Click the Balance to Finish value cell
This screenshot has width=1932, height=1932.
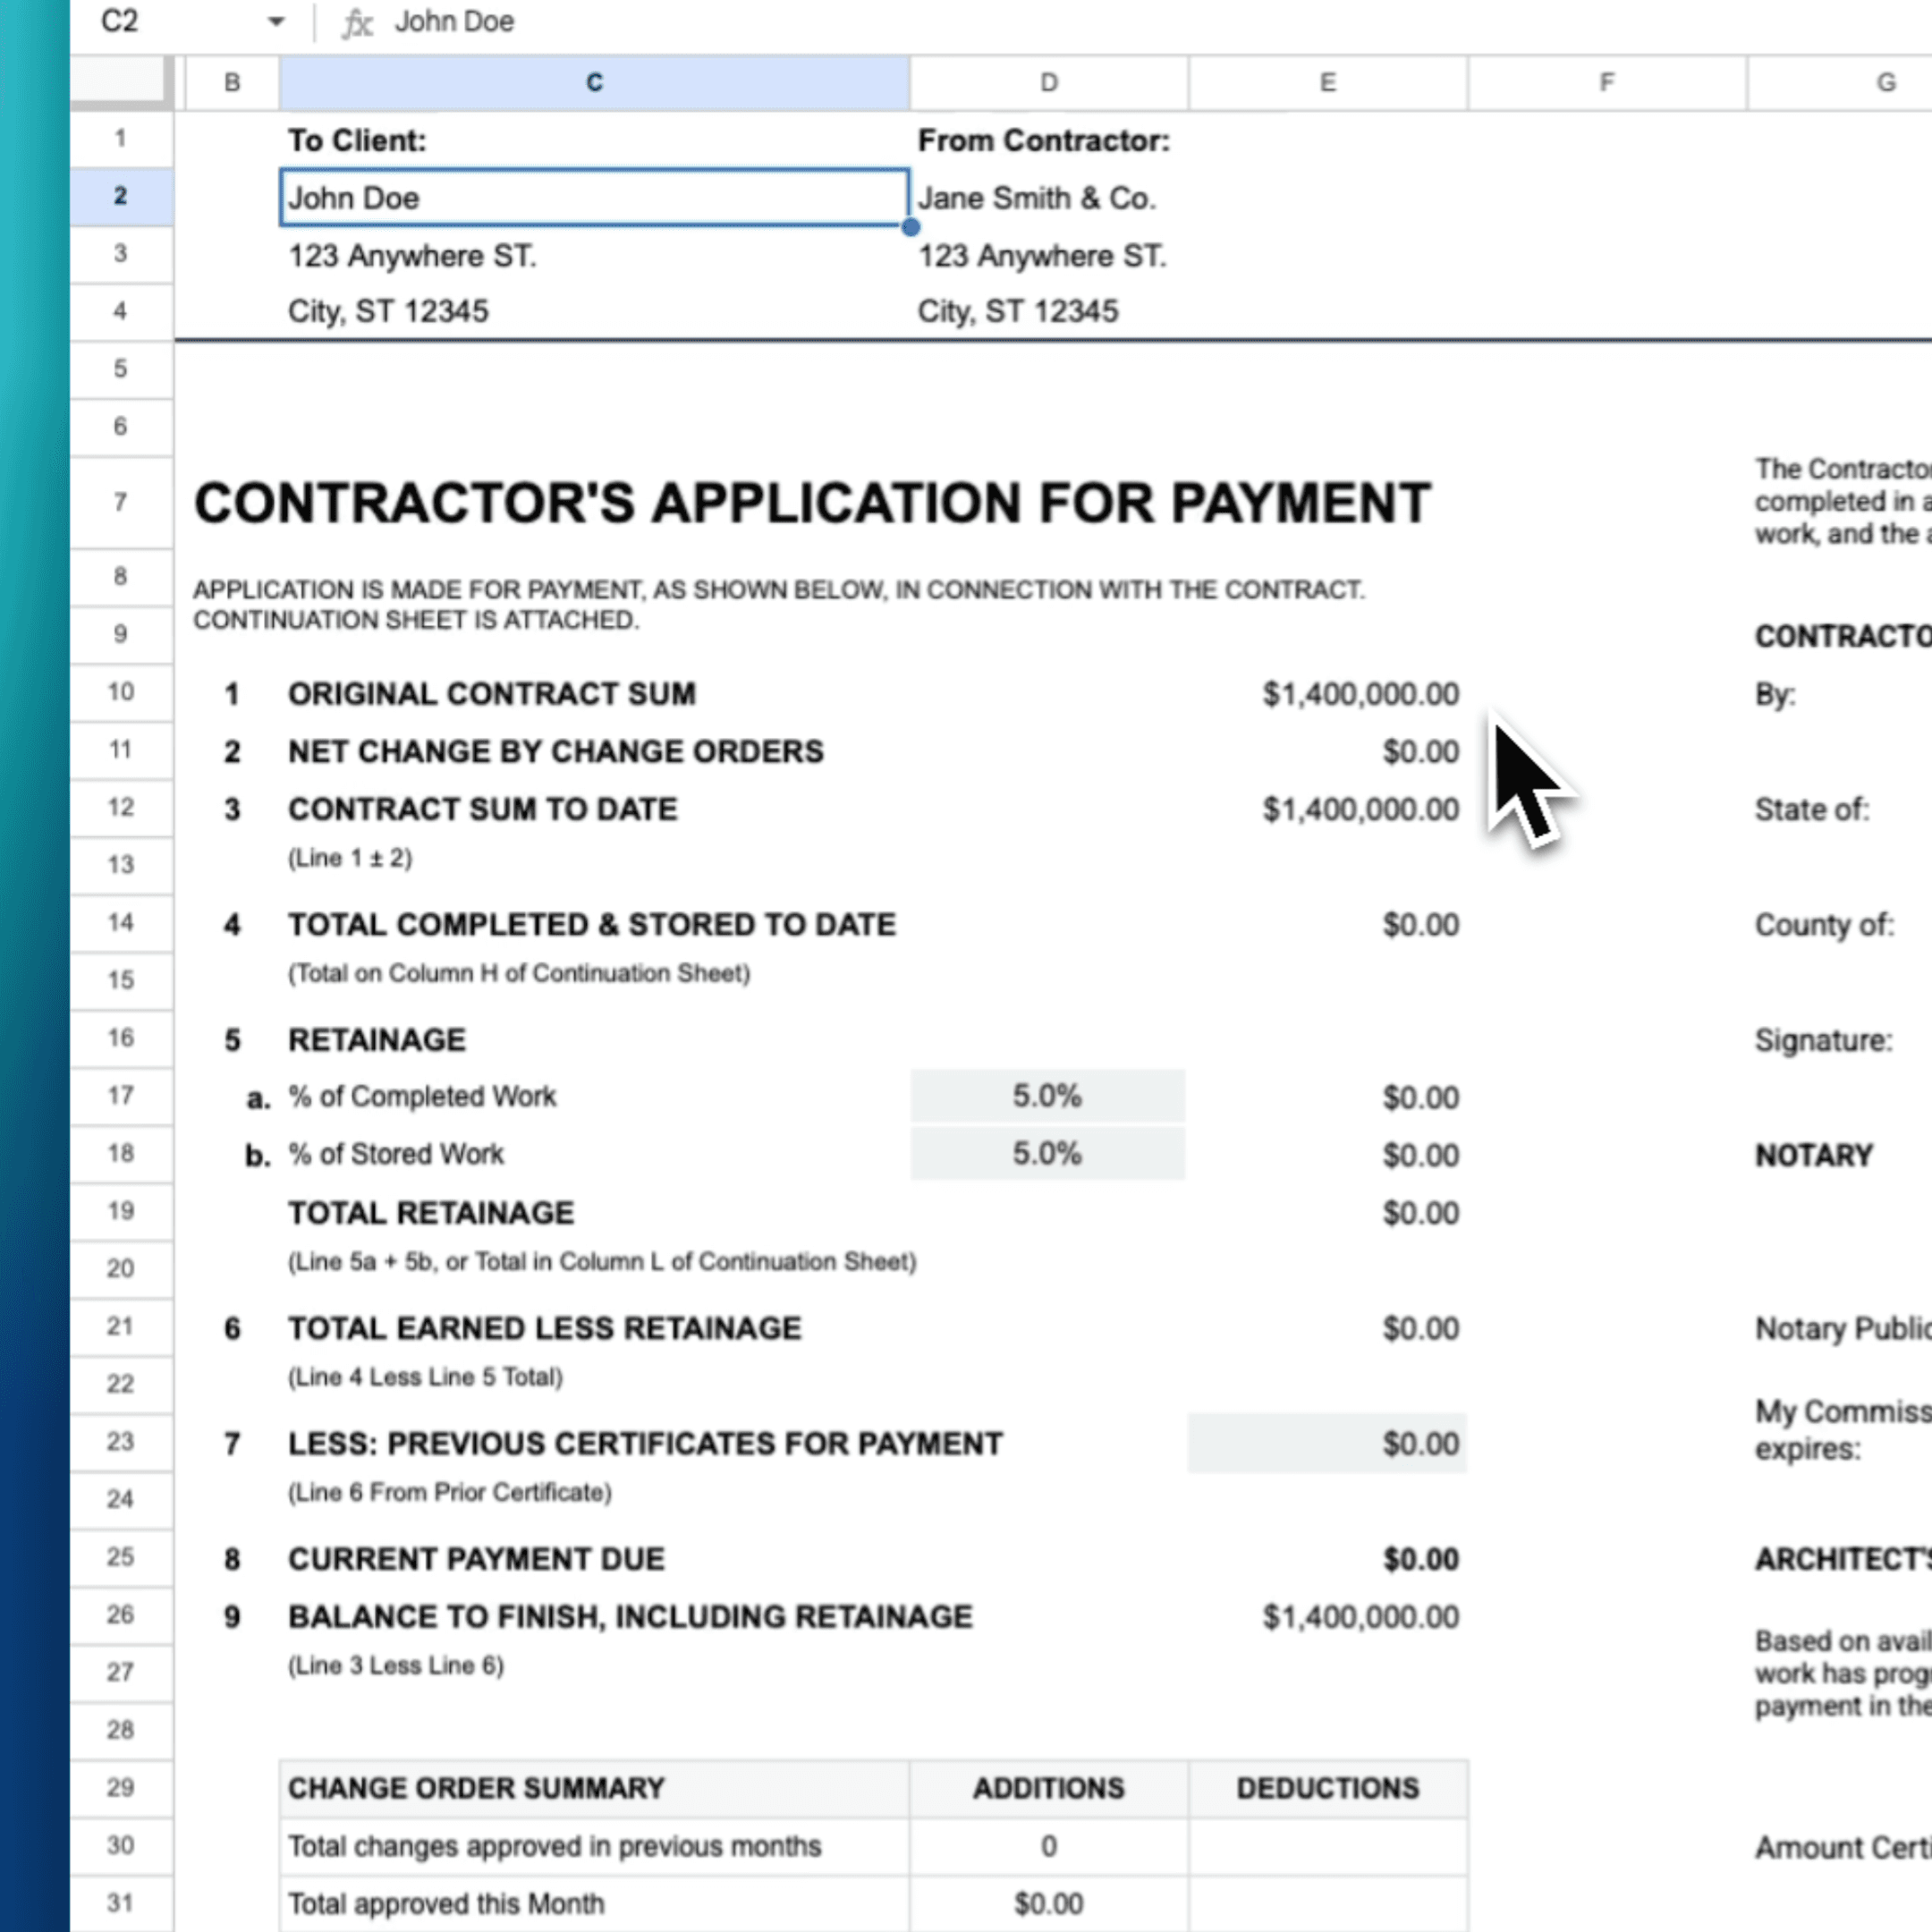coord(1327,1616)
